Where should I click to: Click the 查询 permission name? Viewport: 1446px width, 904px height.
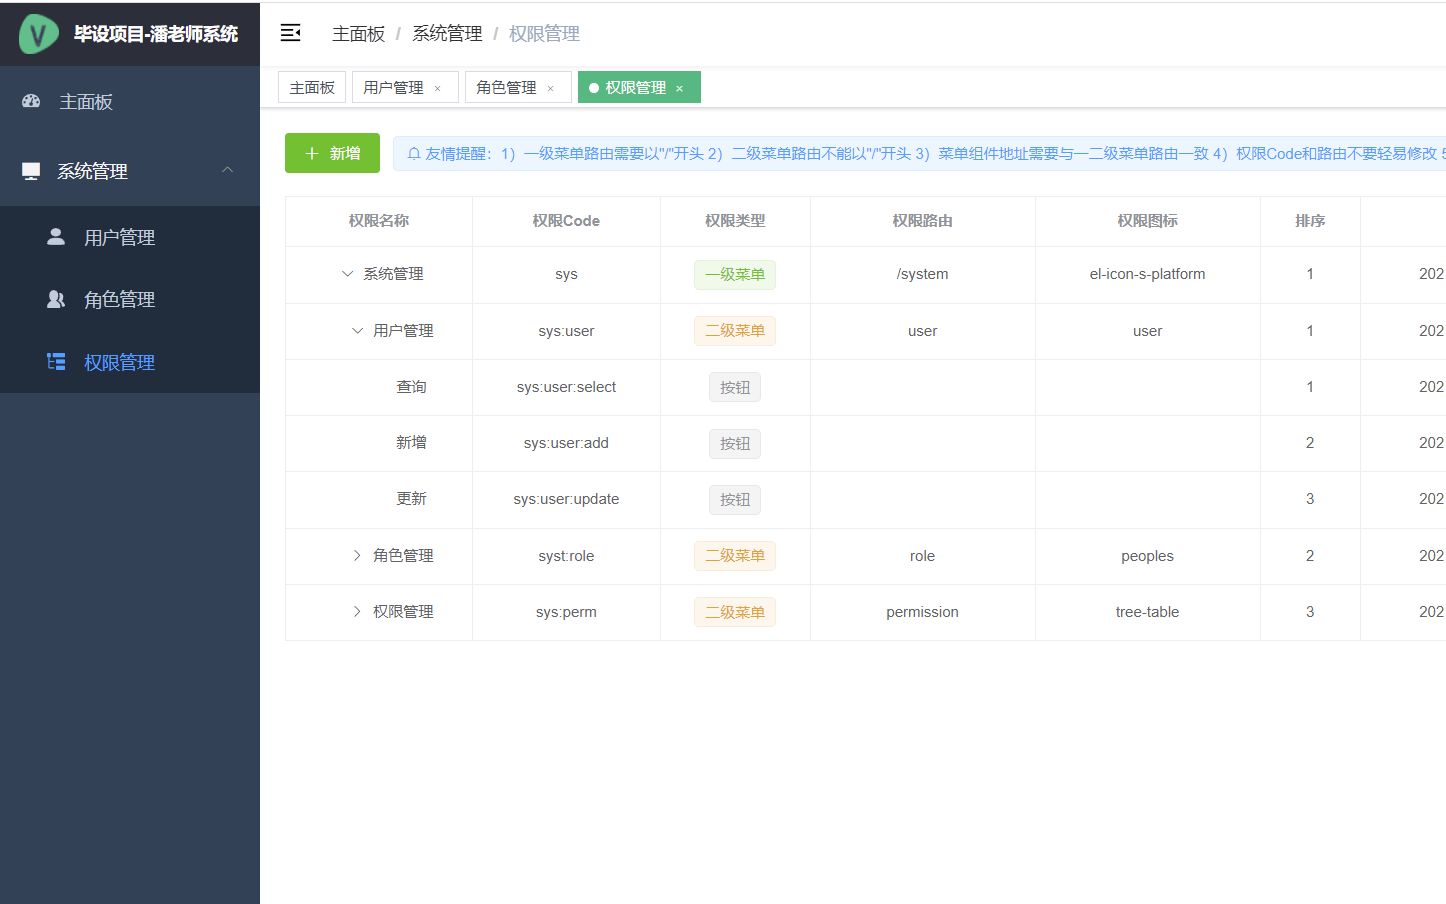pos(411,387)
